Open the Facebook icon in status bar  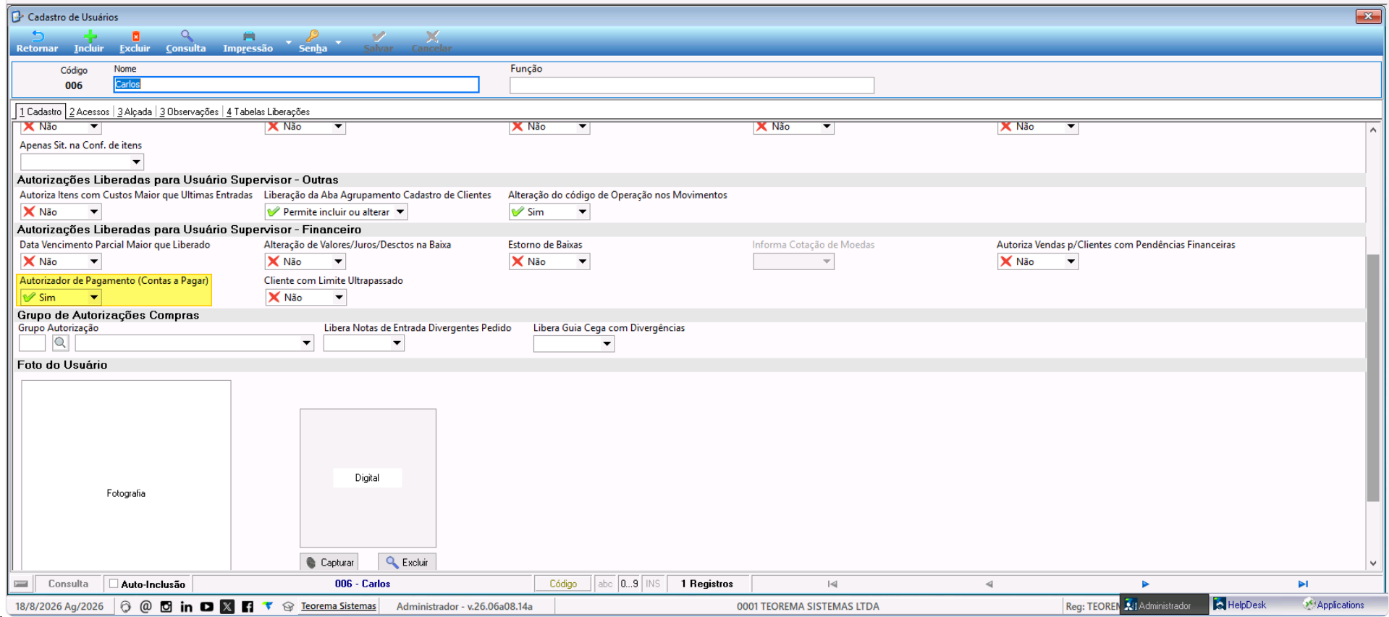(x=247, y=606)
